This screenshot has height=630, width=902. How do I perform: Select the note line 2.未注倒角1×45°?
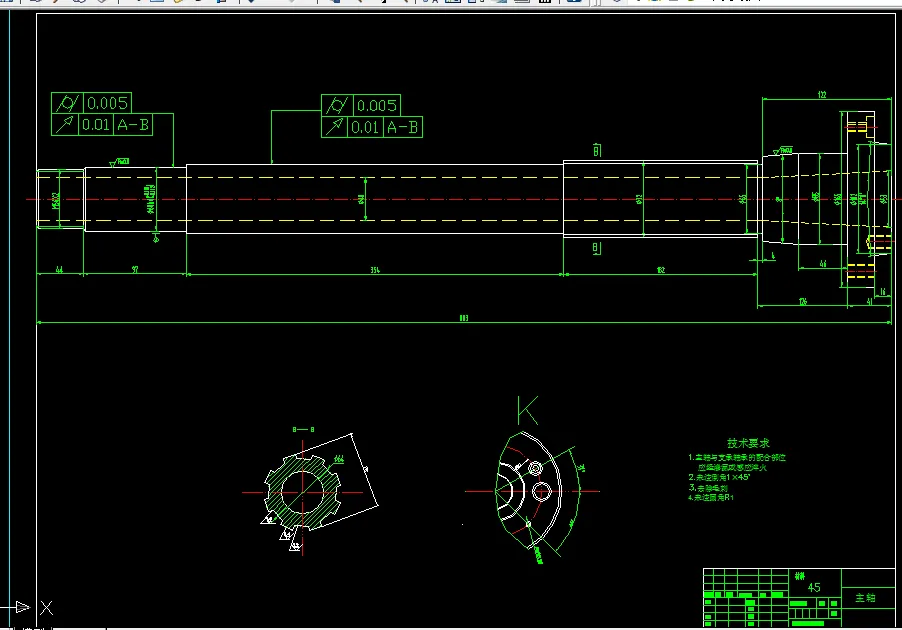720,477
